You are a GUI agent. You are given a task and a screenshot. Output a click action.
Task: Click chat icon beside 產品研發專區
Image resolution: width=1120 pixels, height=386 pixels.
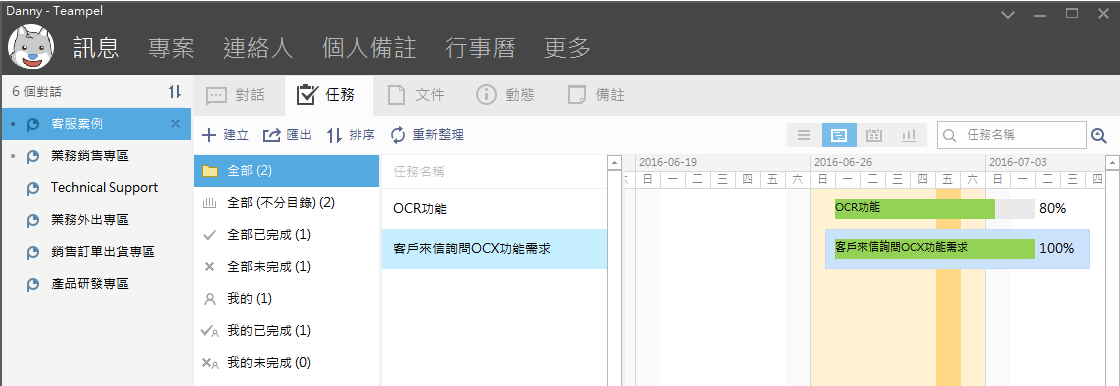pyautogui.click(x=32, y=285)
